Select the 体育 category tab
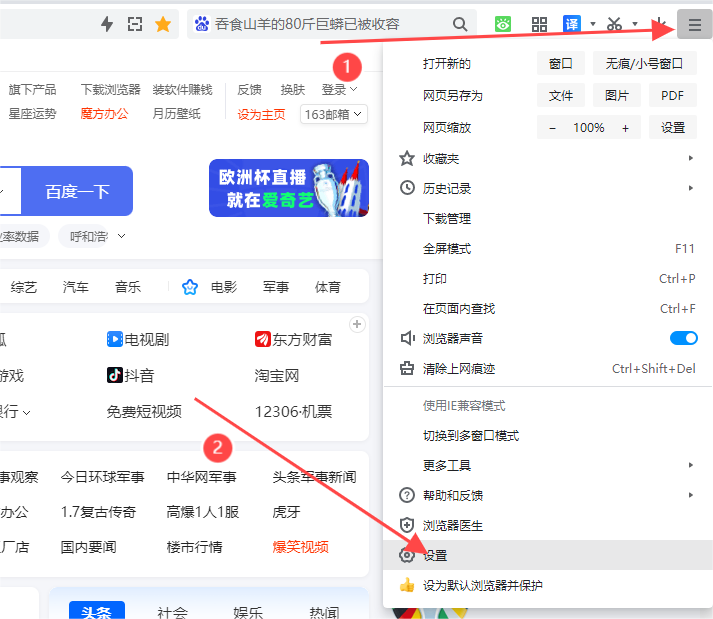 click(328, 287)
